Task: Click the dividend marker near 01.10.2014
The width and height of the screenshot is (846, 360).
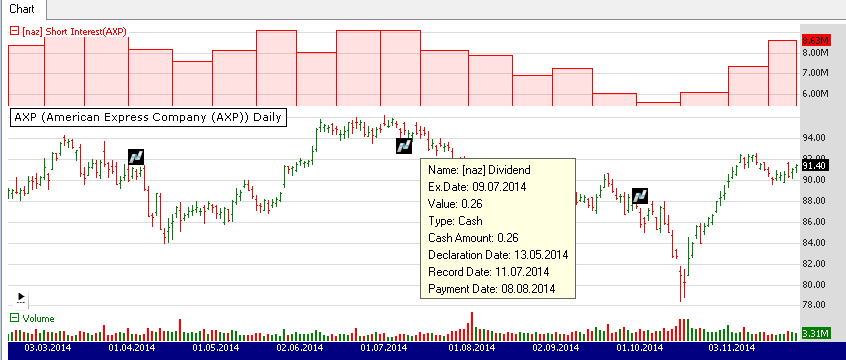Action: [x=639, y=196]
